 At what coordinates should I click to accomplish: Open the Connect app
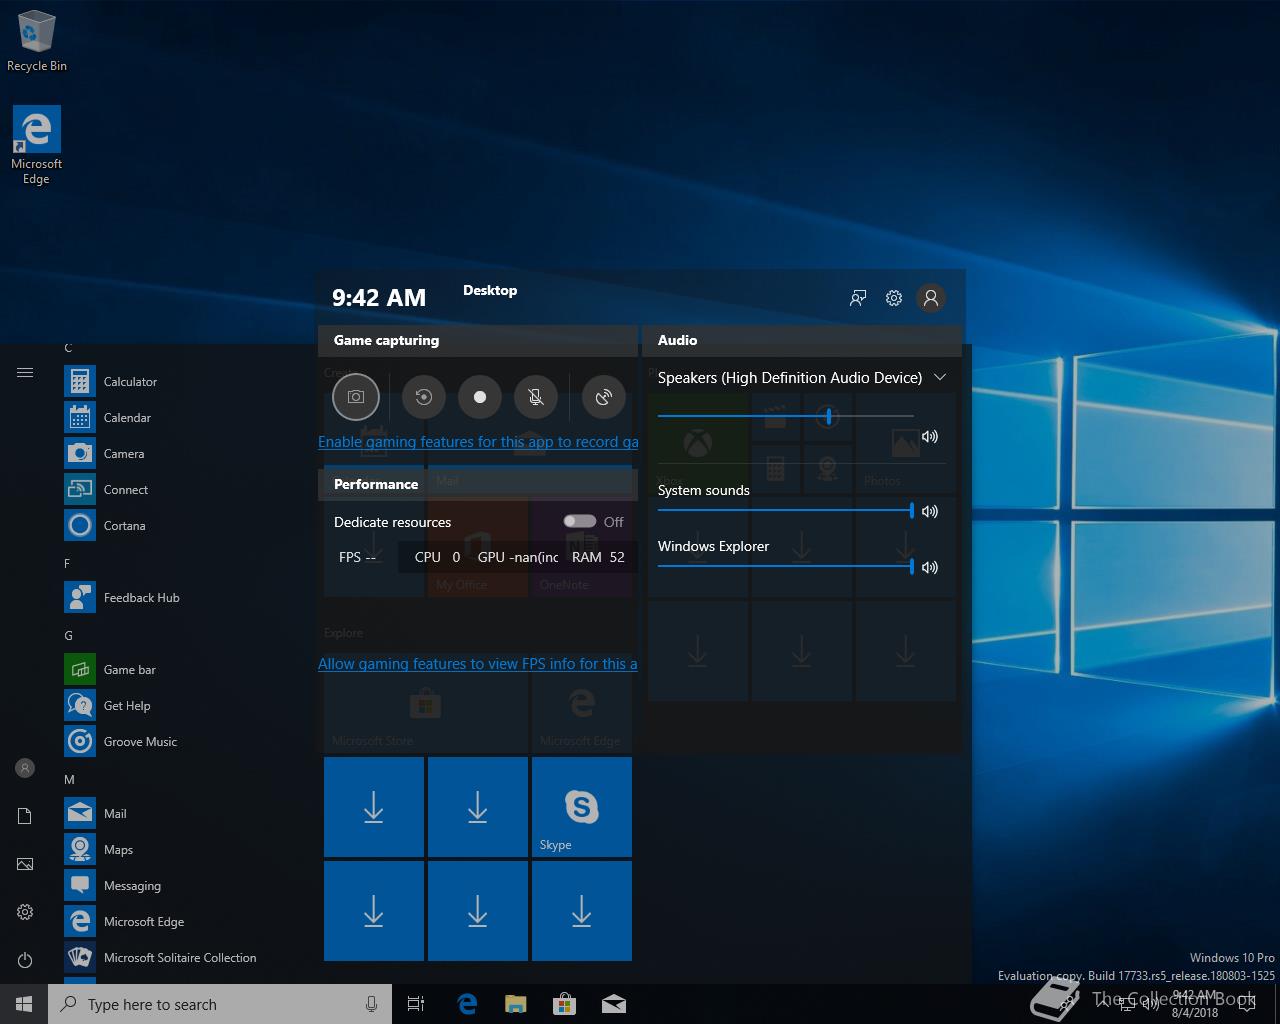(x=160, y=490)
